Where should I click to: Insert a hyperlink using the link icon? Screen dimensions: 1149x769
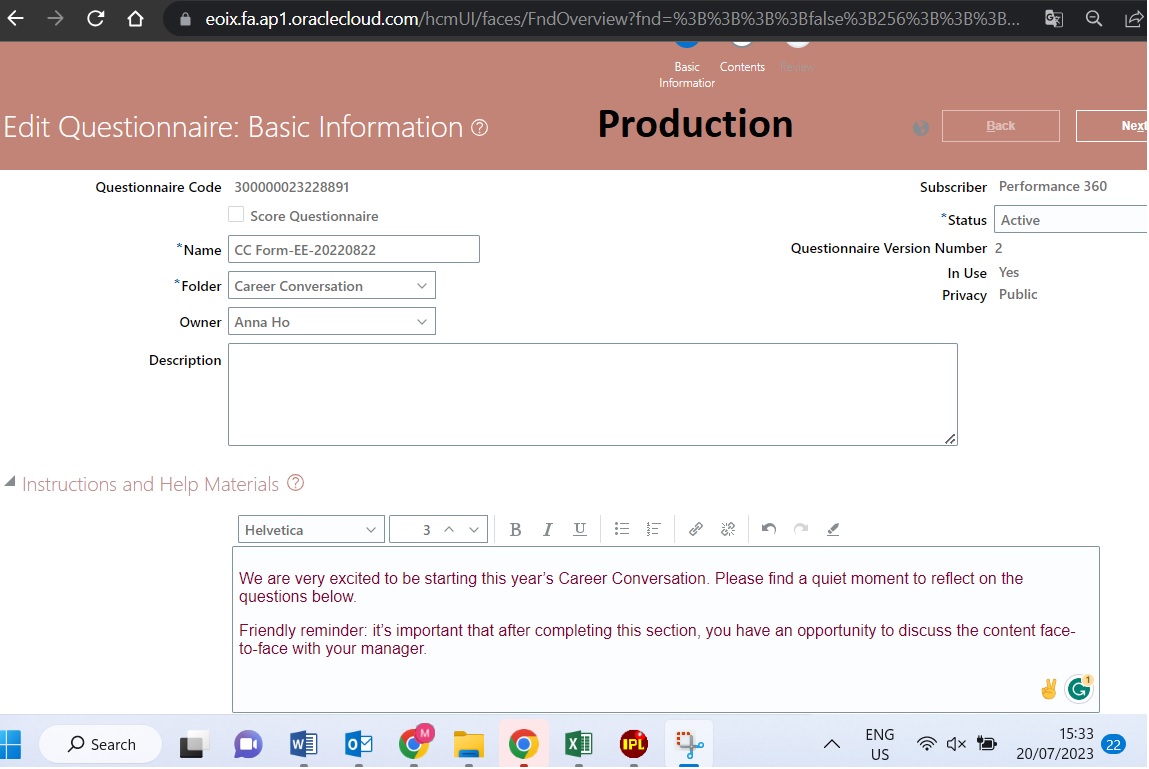(x=696, y=529)
